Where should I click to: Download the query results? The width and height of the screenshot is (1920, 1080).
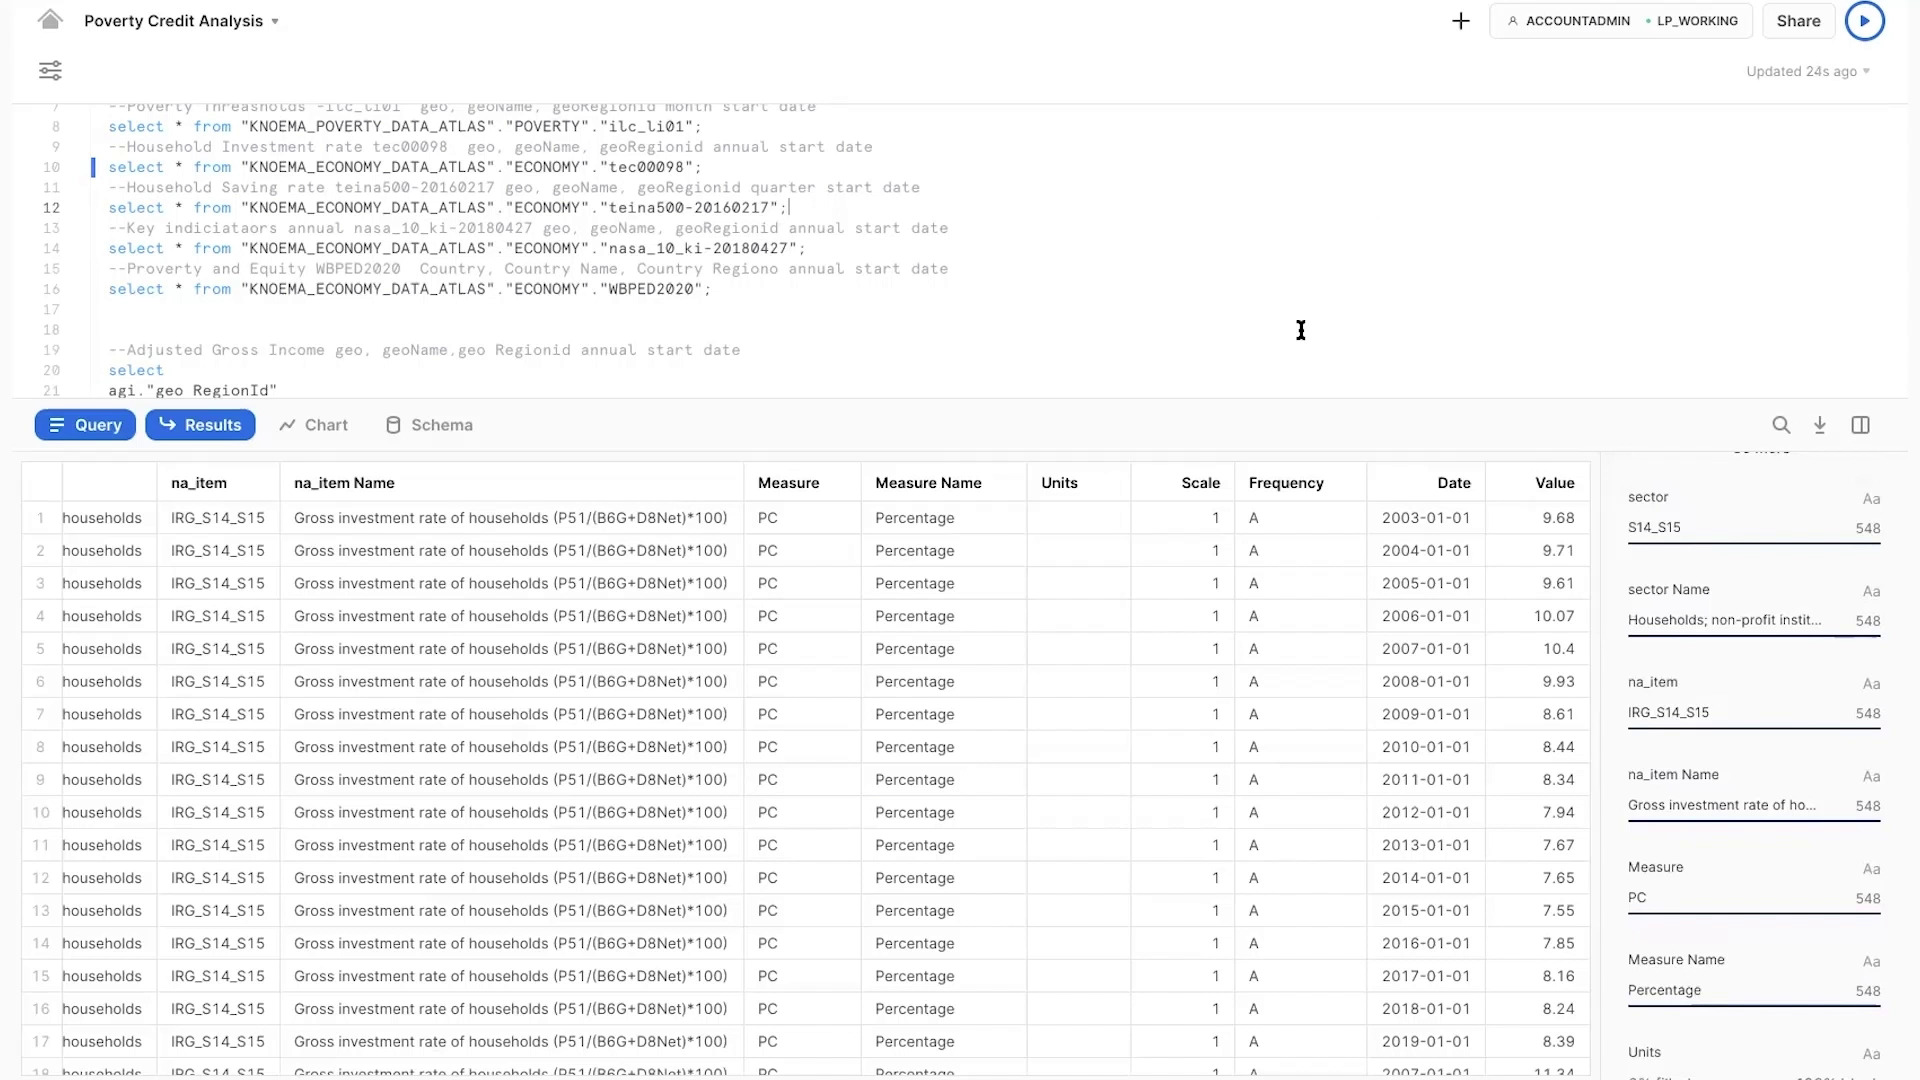point(1820,424)
